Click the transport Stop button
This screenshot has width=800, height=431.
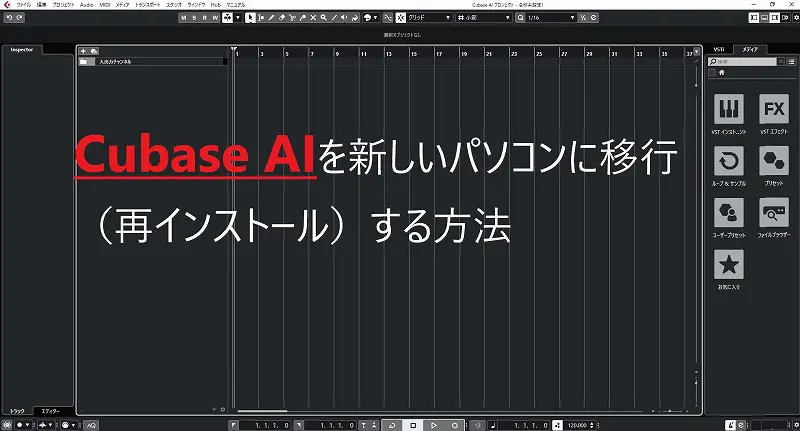413,425
